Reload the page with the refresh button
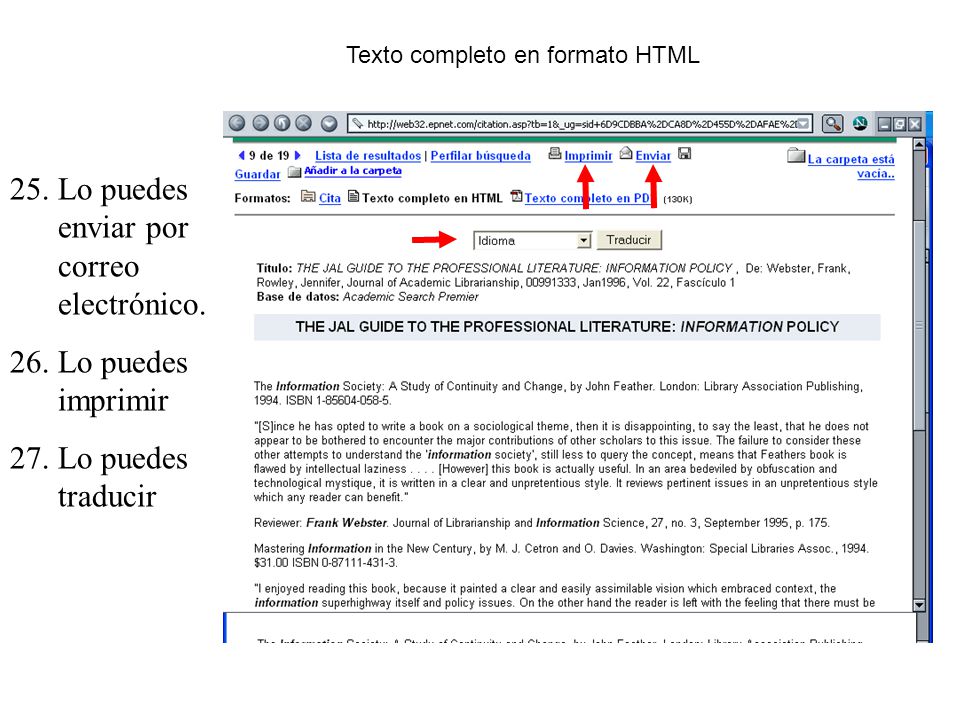Screen dimensions: 960x720 click(x=282, y=124)
